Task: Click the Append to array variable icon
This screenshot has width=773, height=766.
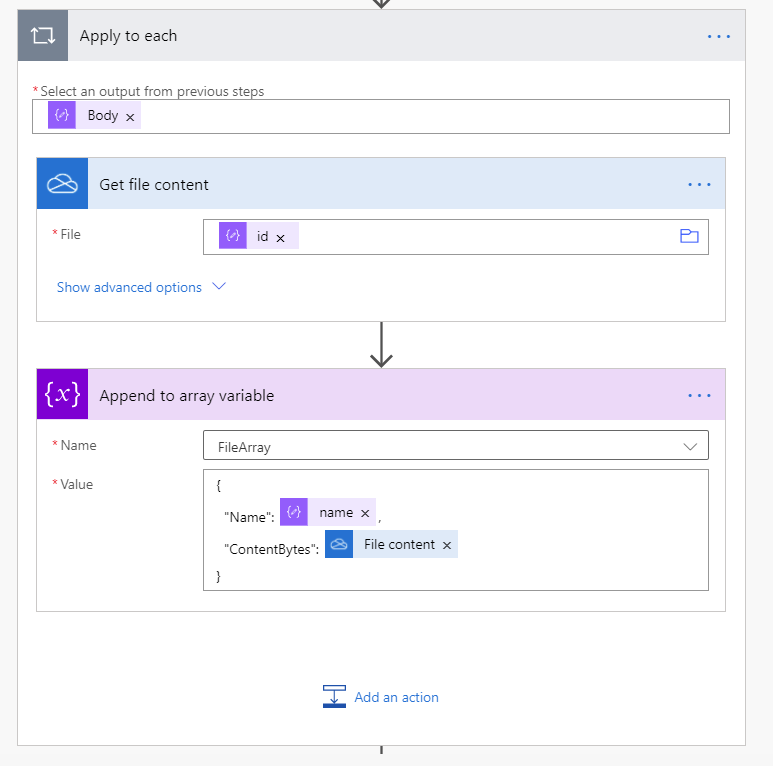Action: (62, 395)
